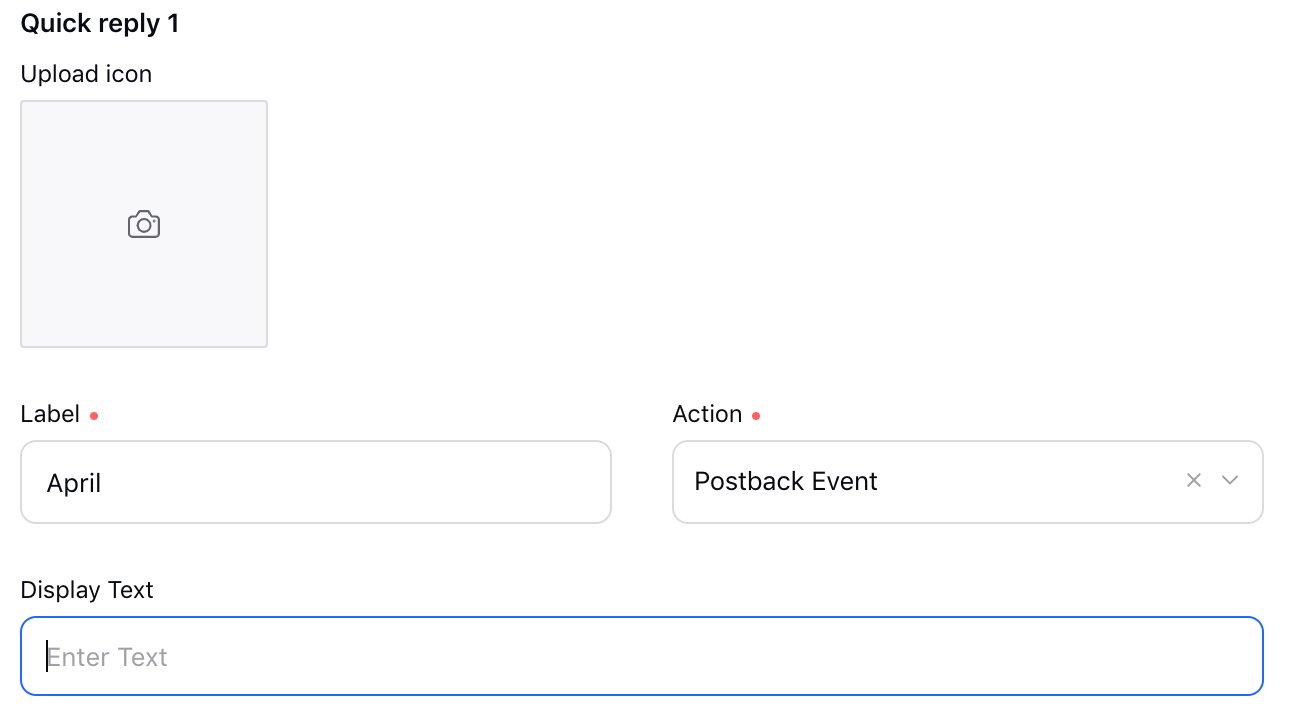Place cursor on the word April

pos(74,484)
